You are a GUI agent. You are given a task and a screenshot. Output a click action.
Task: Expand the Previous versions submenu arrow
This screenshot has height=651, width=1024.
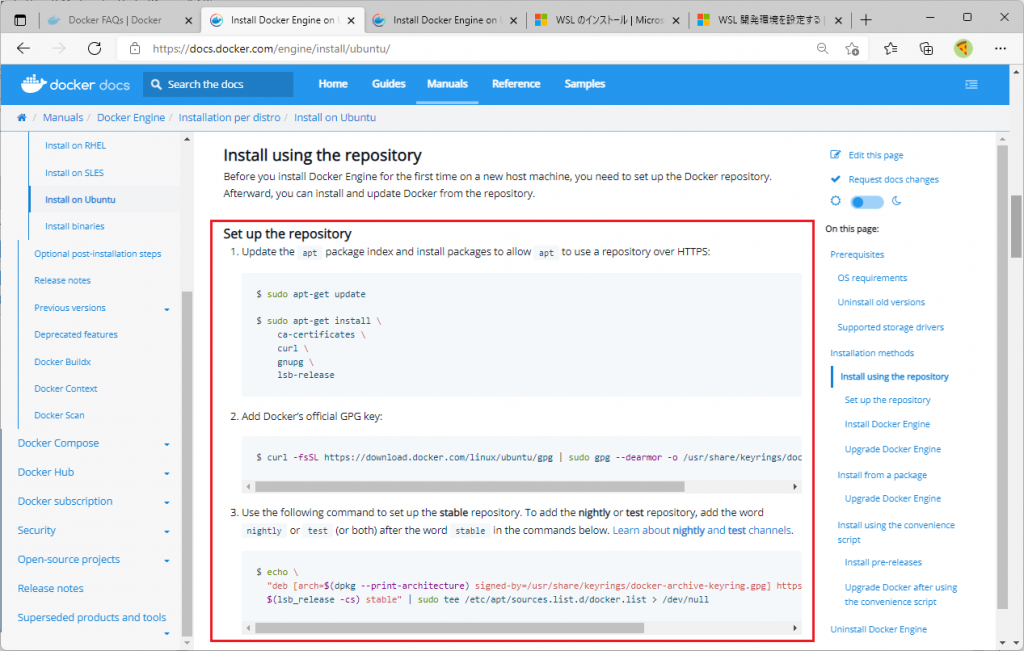167,309
